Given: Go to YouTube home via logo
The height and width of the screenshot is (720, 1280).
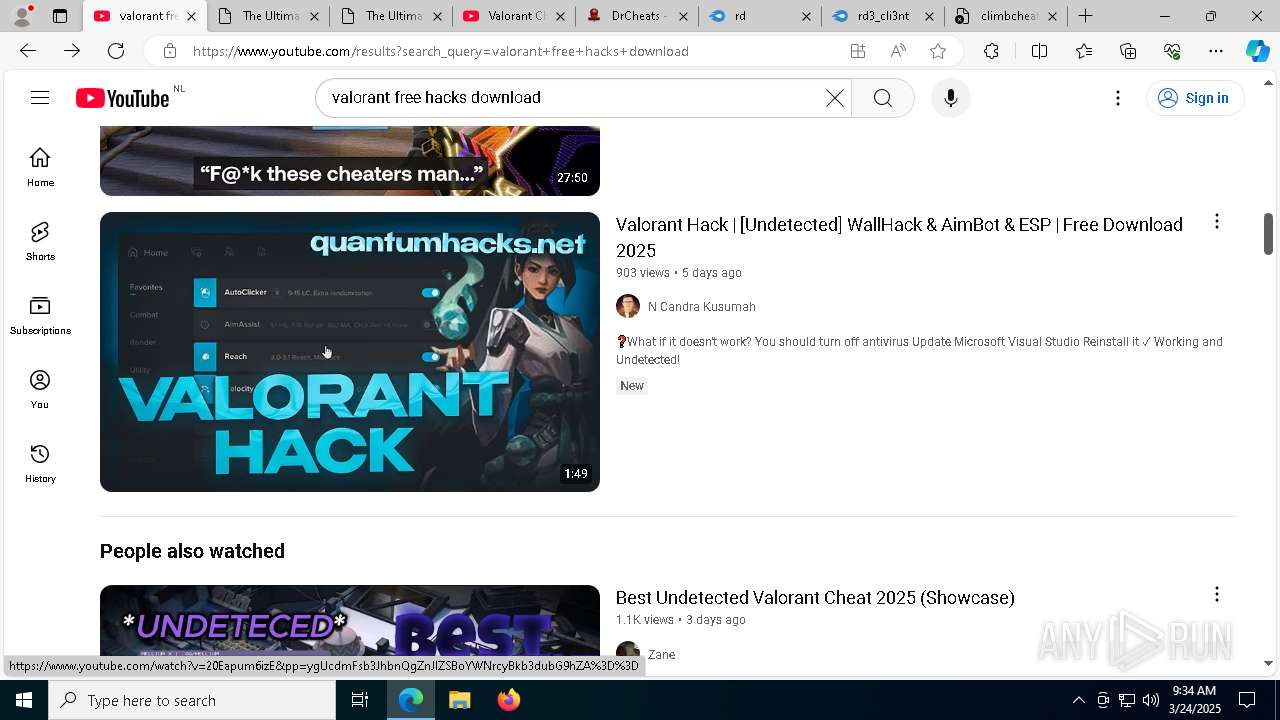Looking at the screenshot, I should coord(123,98).
